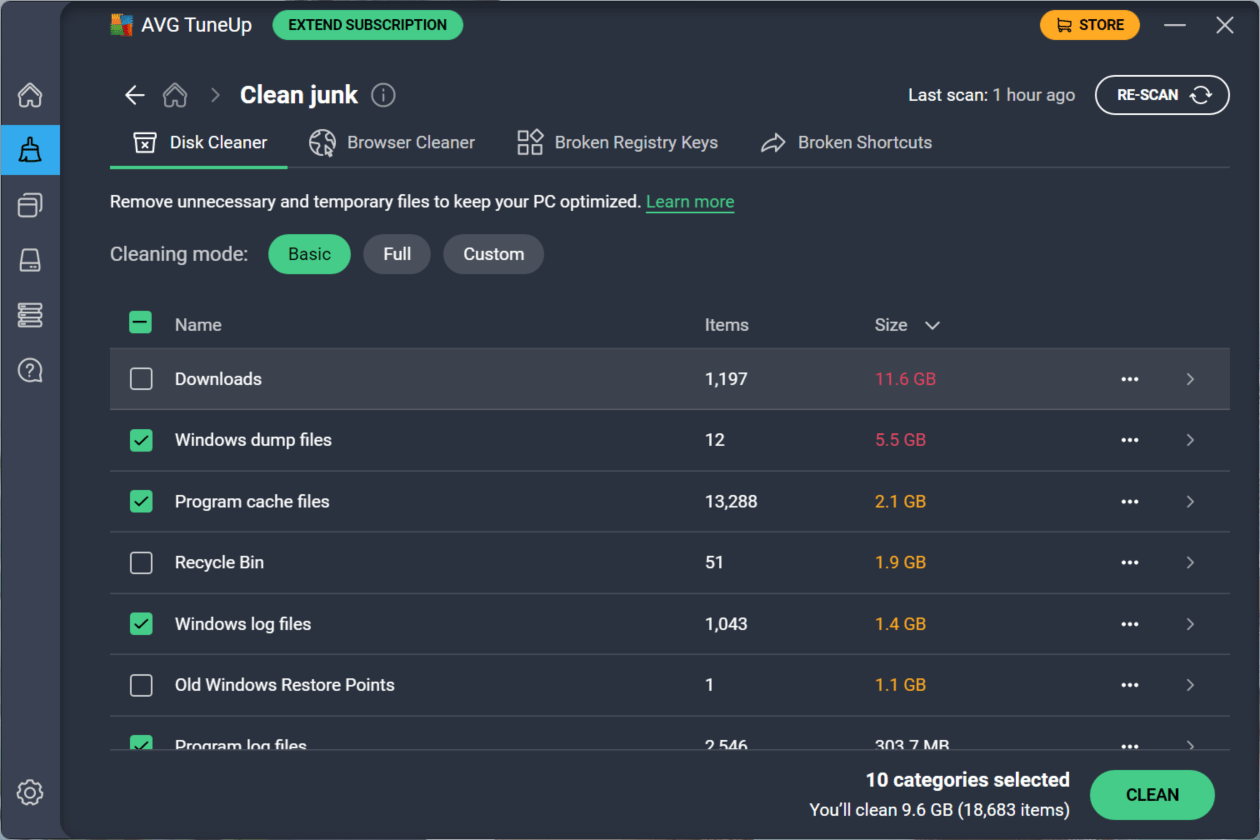Open the sidebar disk drive icon
The height and width of the screenshot is (840, 1260).
30,261
